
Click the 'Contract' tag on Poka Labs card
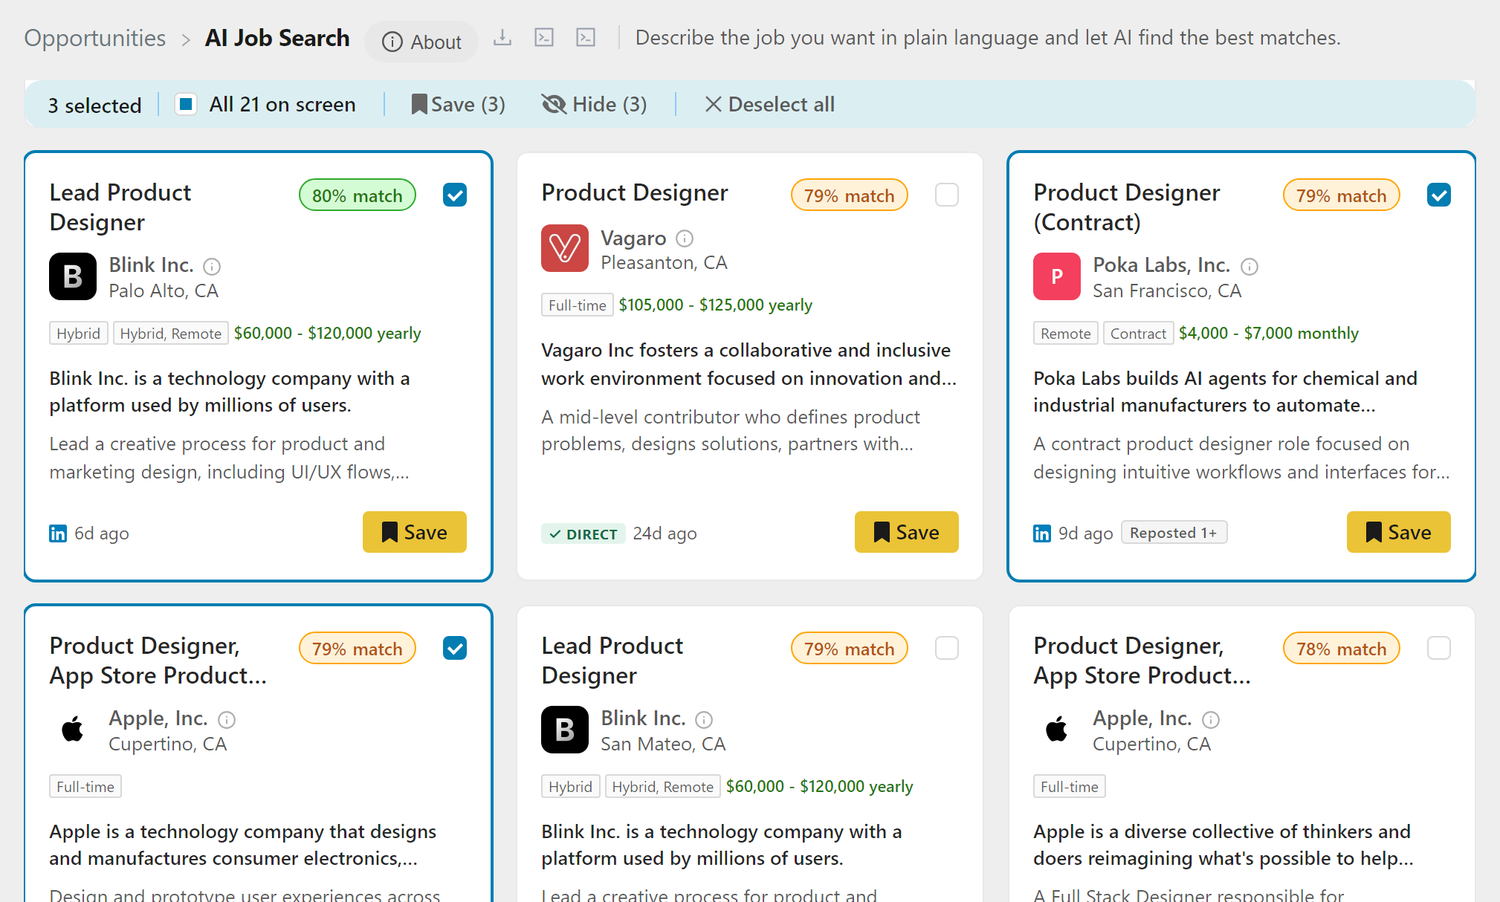tap(1138, 333)
